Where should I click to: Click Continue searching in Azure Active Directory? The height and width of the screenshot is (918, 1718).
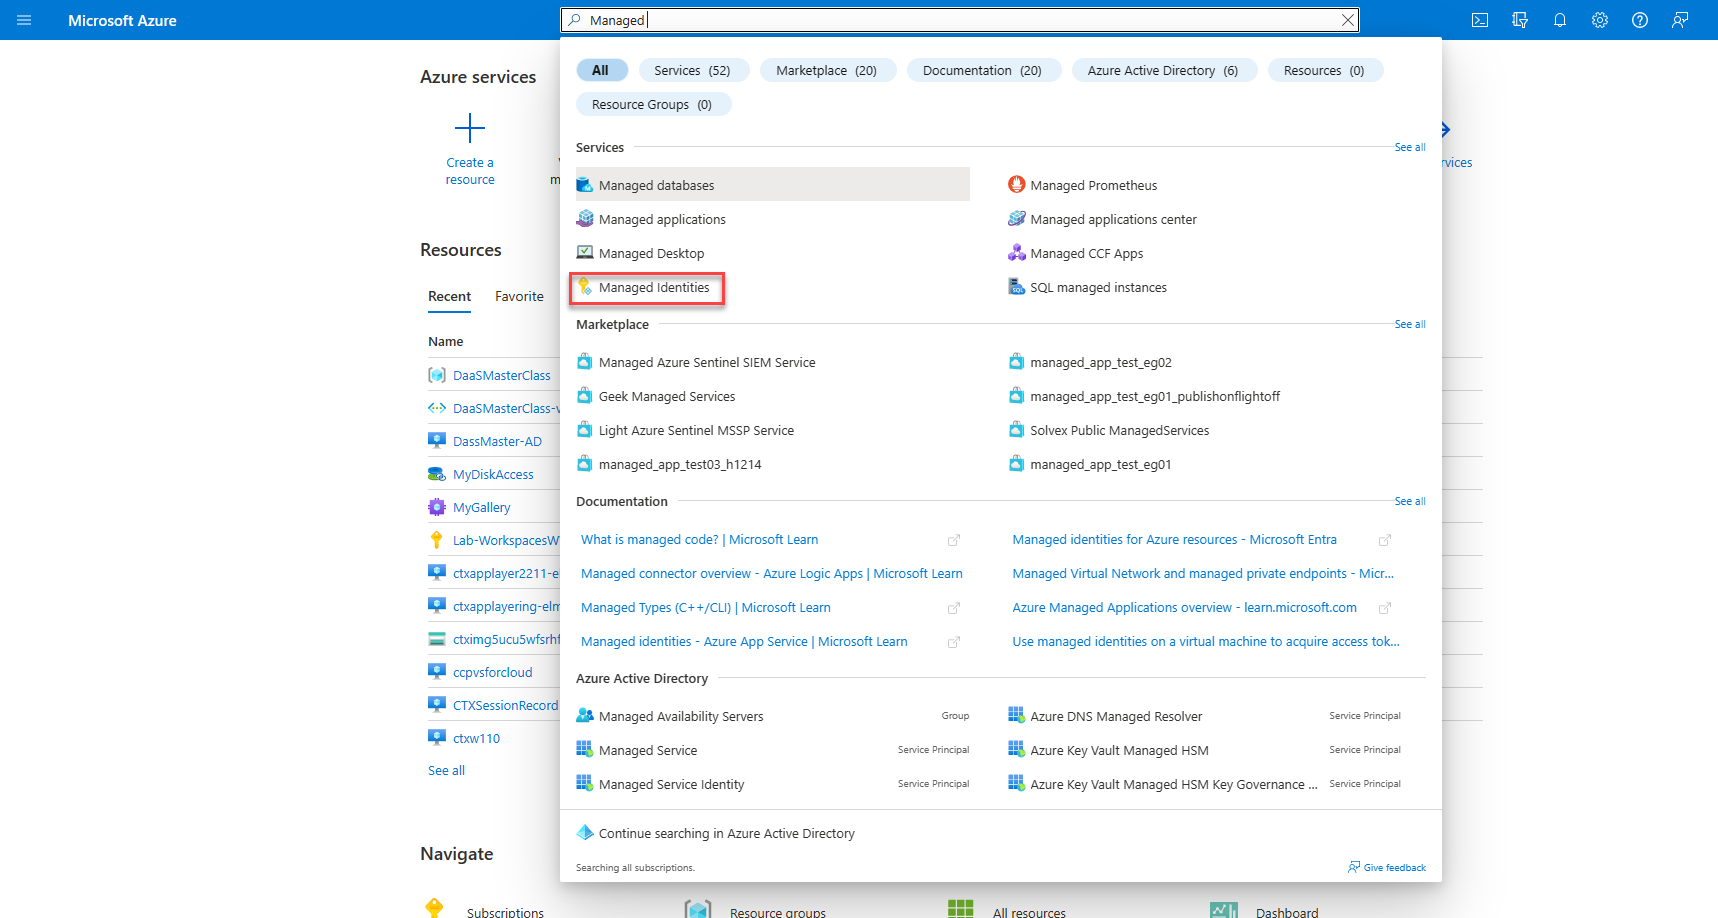pyautogui.click(x=726, y=834)
